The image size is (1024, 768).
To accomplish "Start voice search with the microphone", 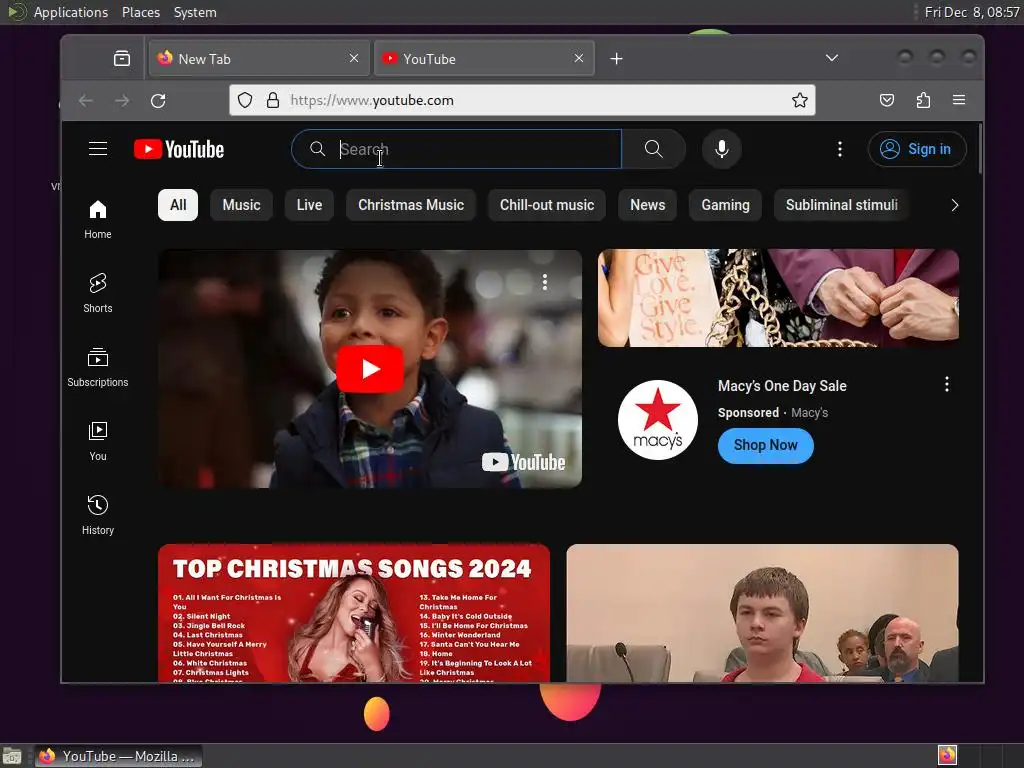I will coord(722,149).
